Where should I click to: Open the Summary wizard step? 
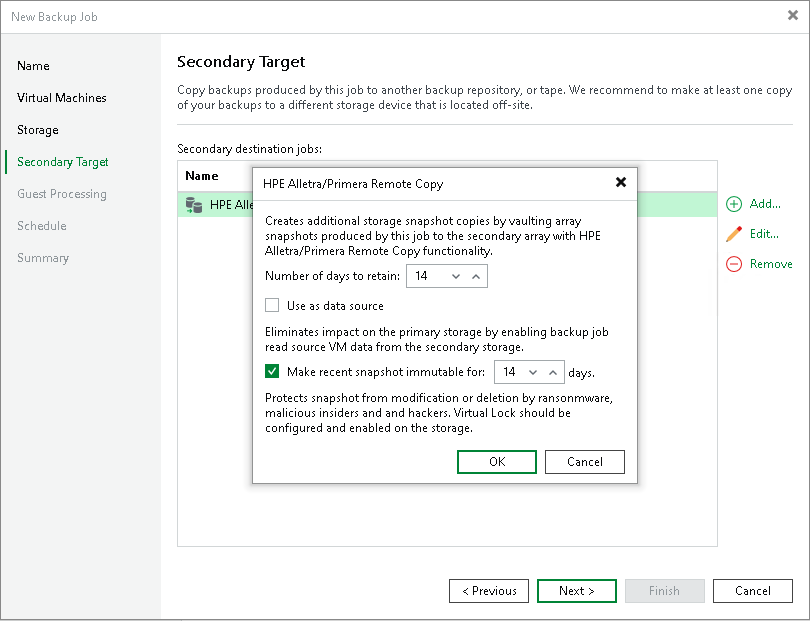pos(42,258)
